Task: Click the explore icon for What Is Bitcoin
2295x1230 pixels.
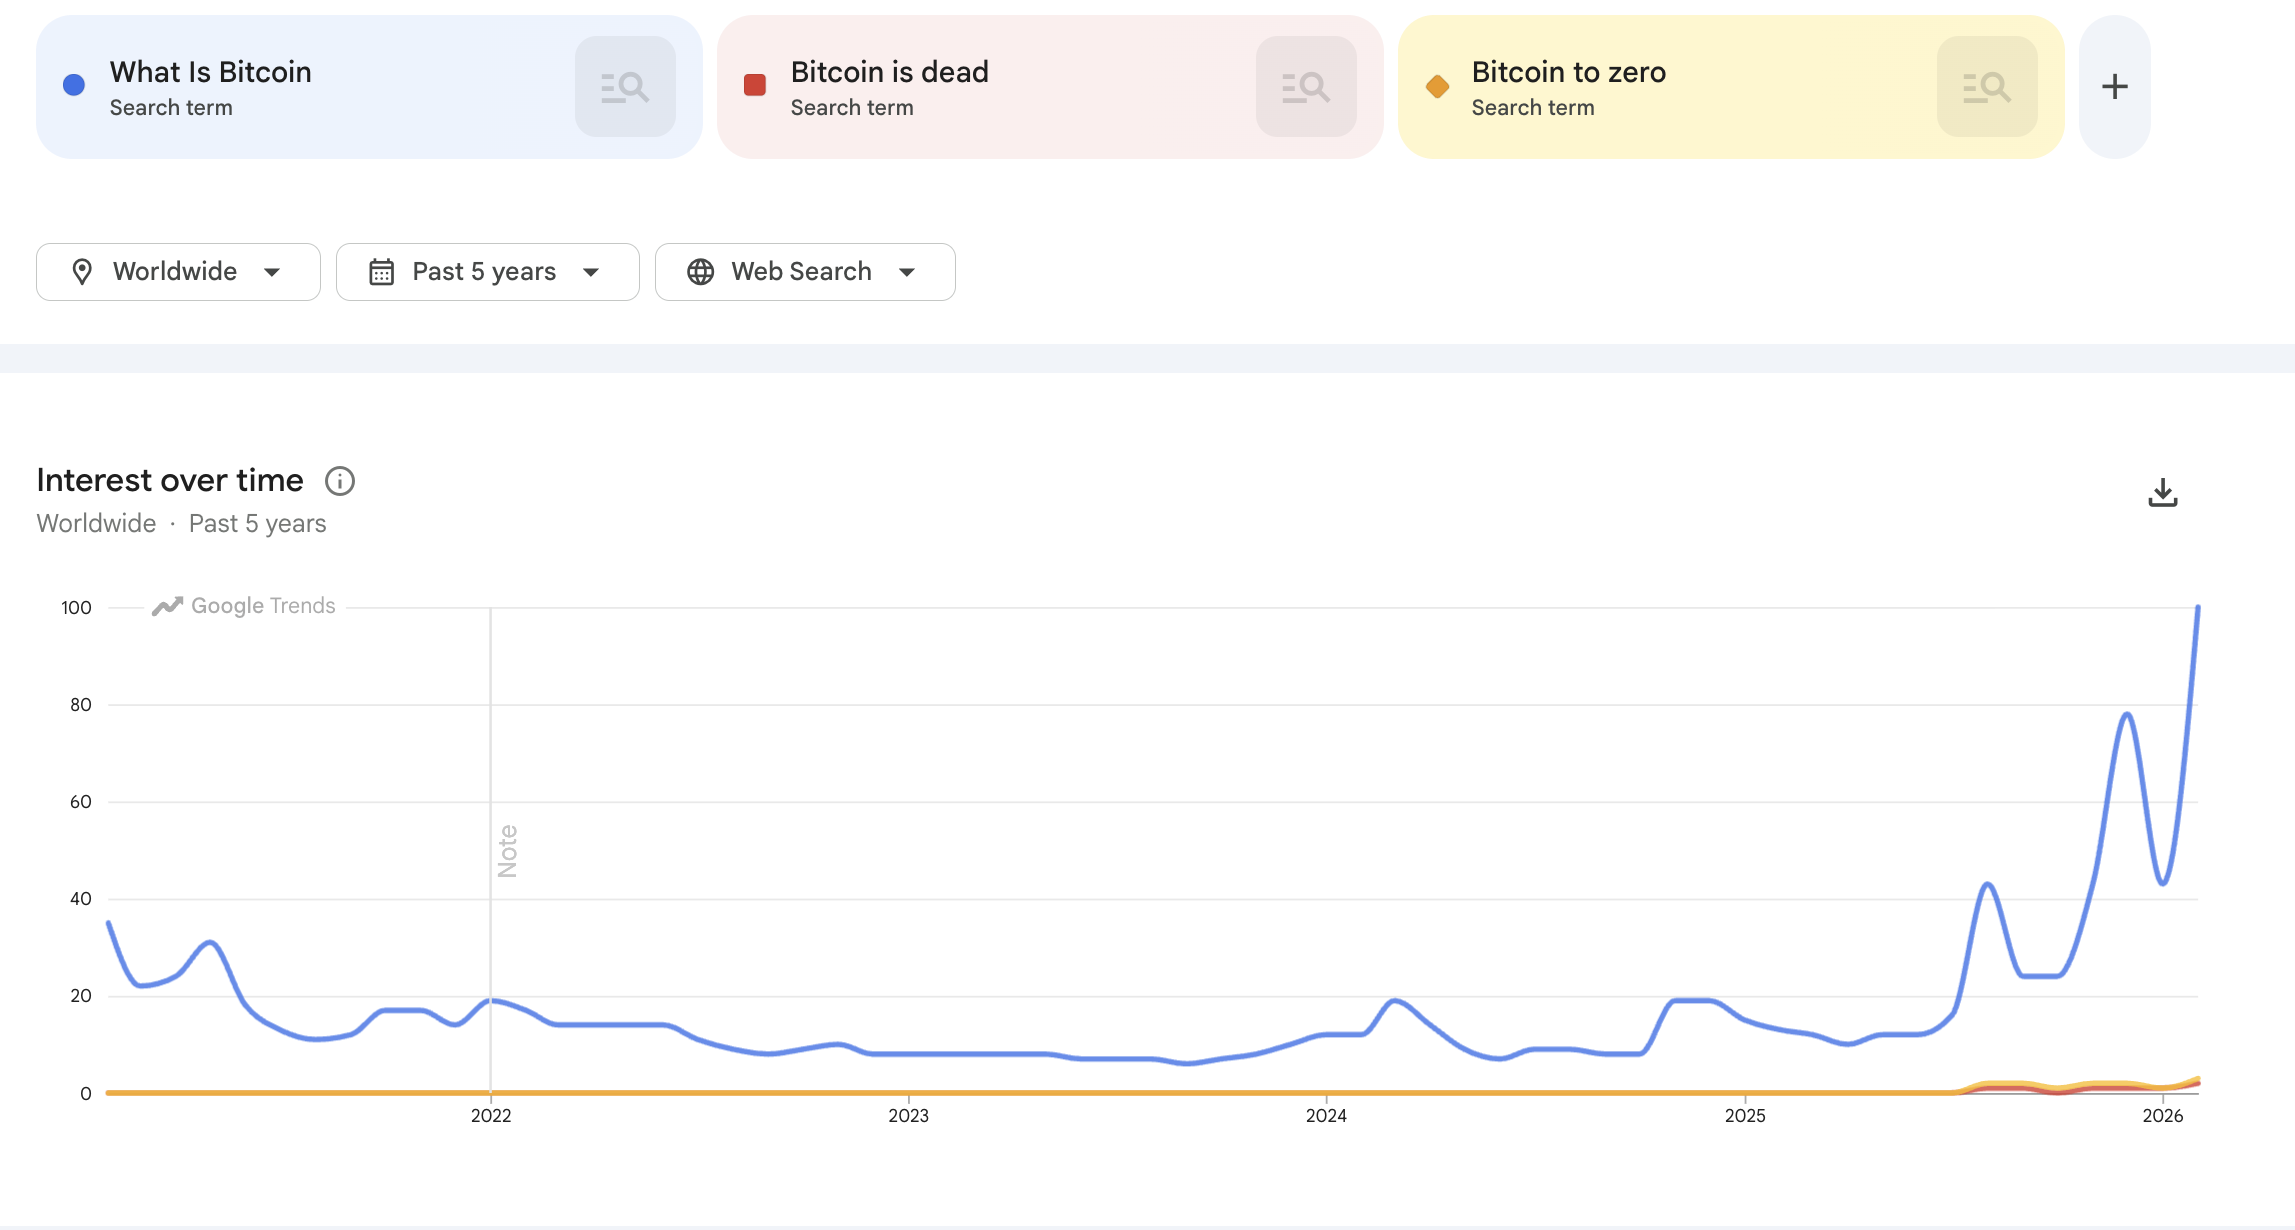Action: (624, 86)
